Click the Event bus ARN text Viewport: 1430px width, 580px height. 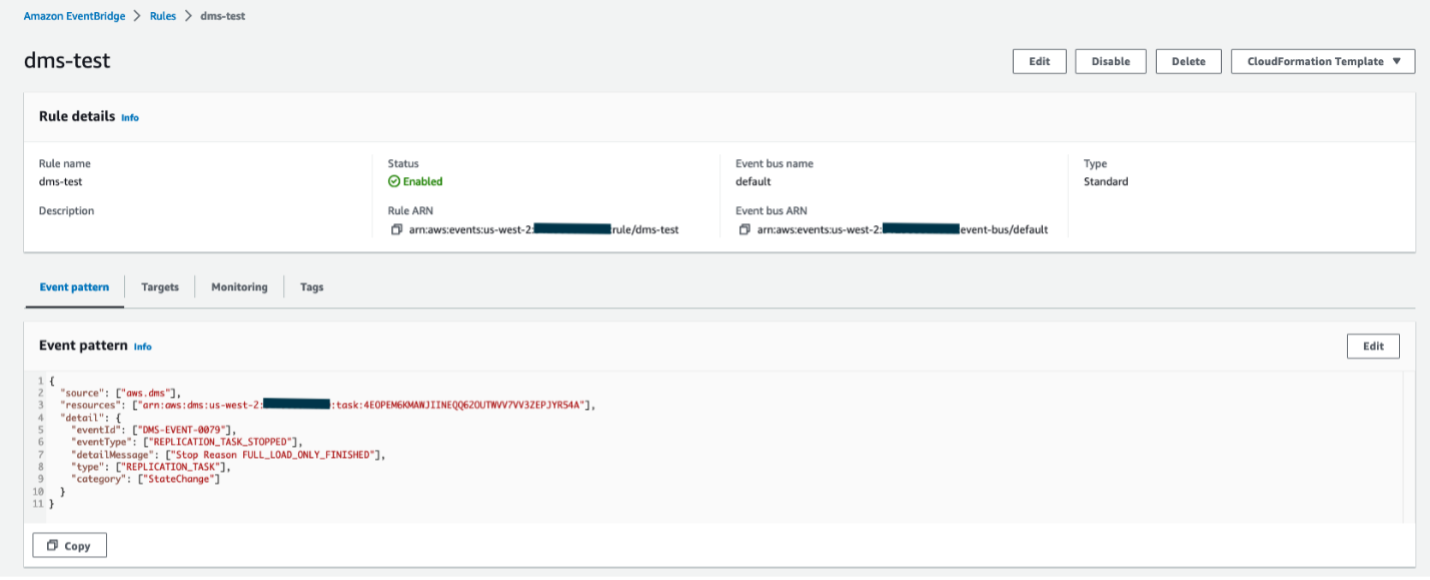click(902, 230)
